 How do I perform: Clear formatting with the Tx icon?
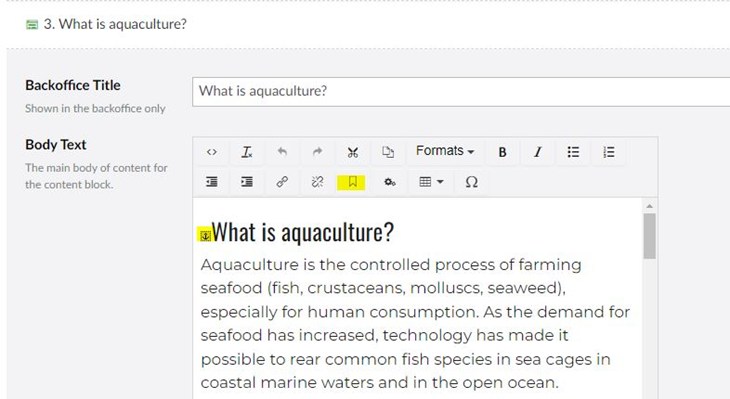(x=247, y=152)
